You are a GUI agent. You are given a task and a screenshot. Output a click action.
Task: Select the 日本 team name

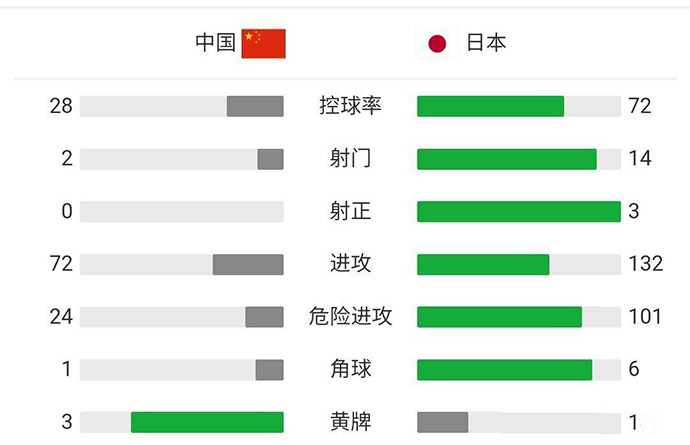[486, 43]
